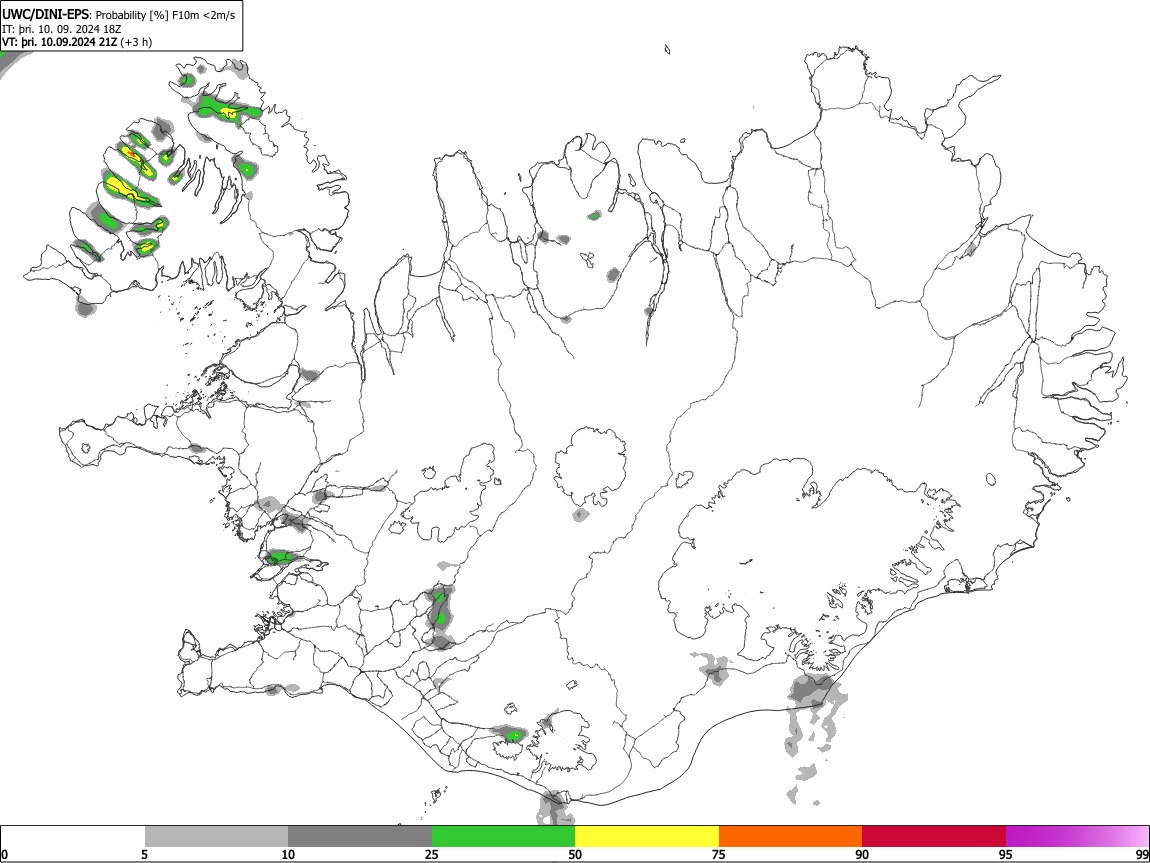Click legend tick label 90
1150x863 pixels.
coord(862,855)
